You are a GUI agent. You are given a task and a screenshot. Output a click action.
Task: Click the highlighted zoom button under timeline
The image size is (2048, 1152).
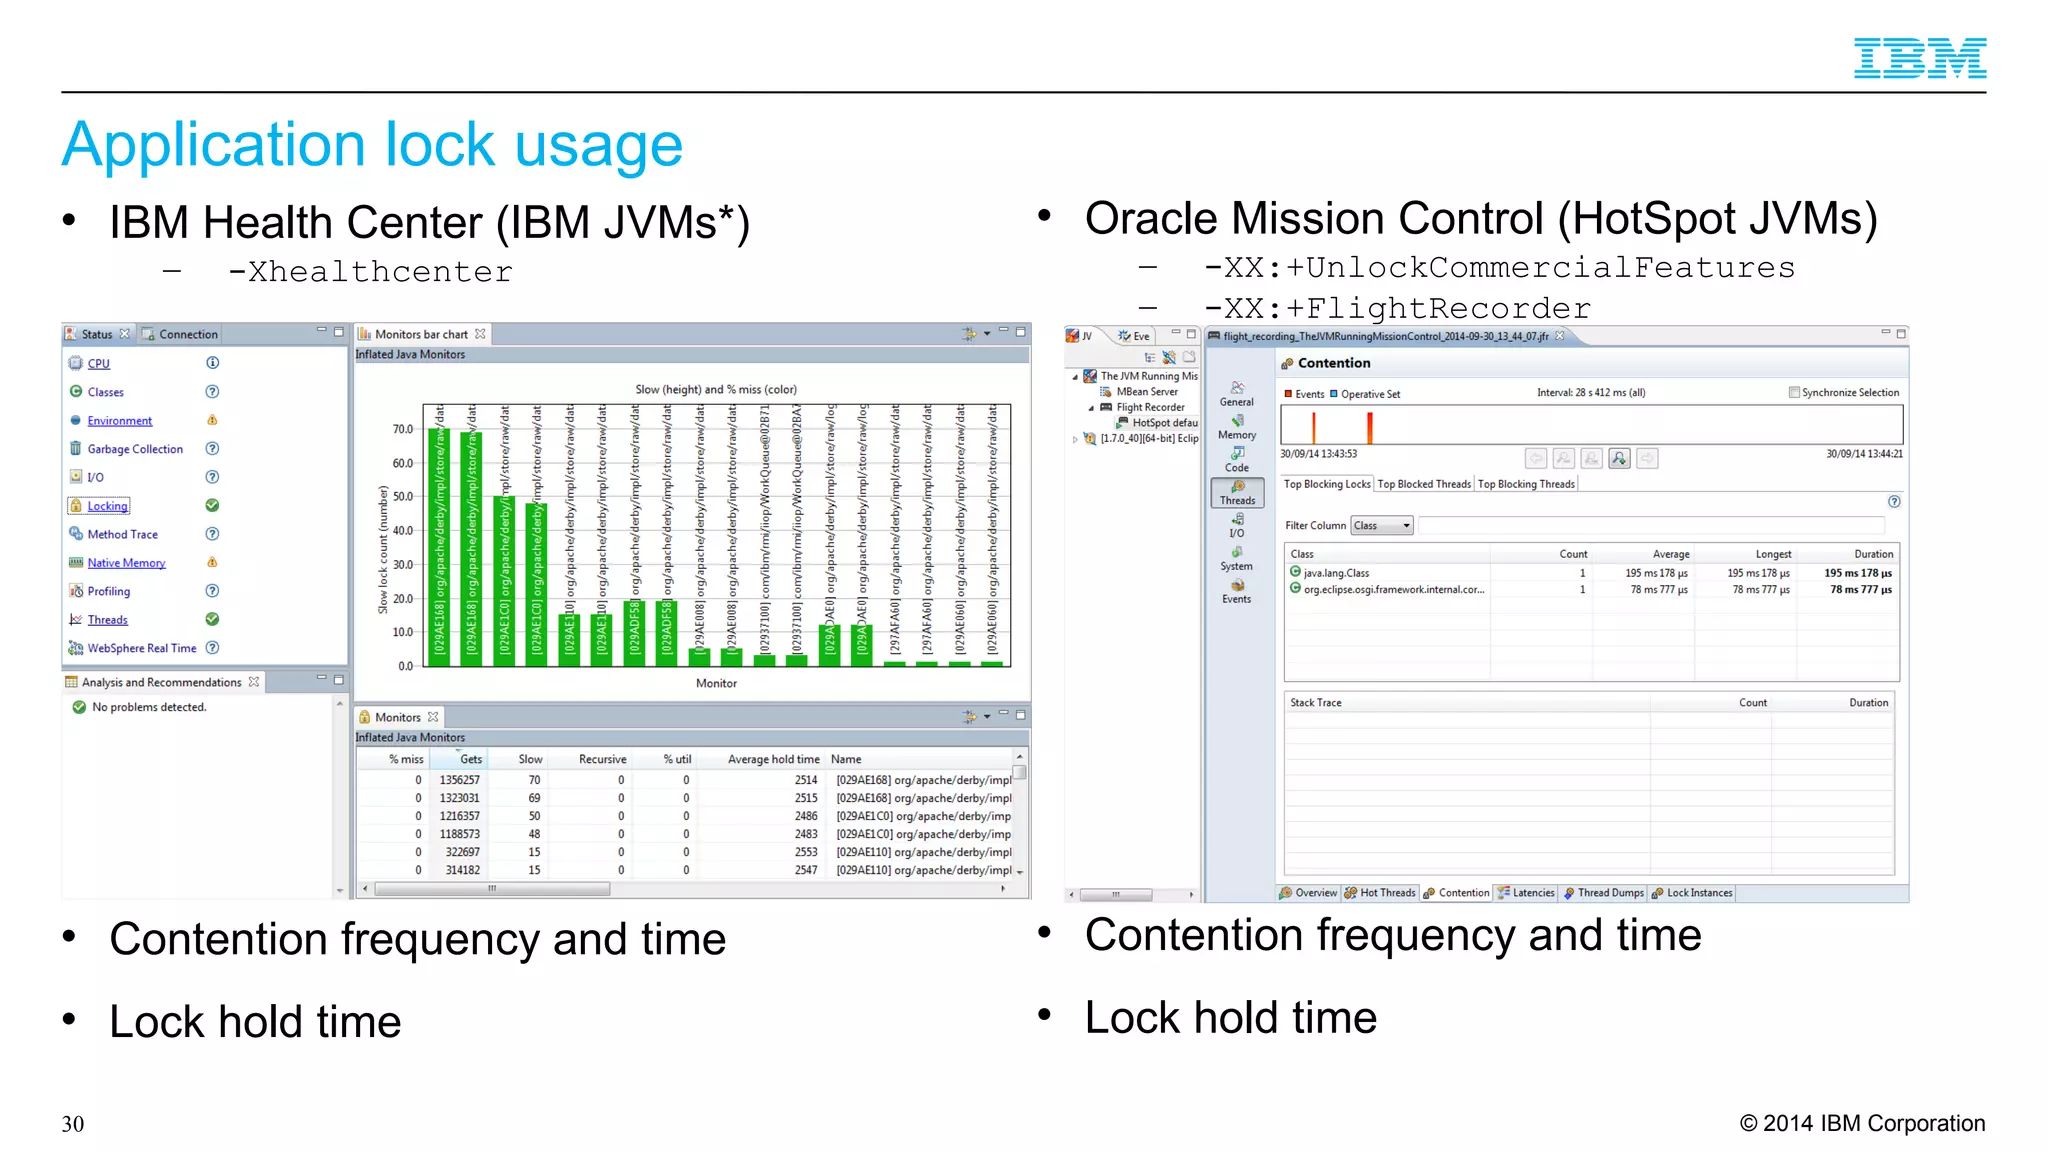1620,458
